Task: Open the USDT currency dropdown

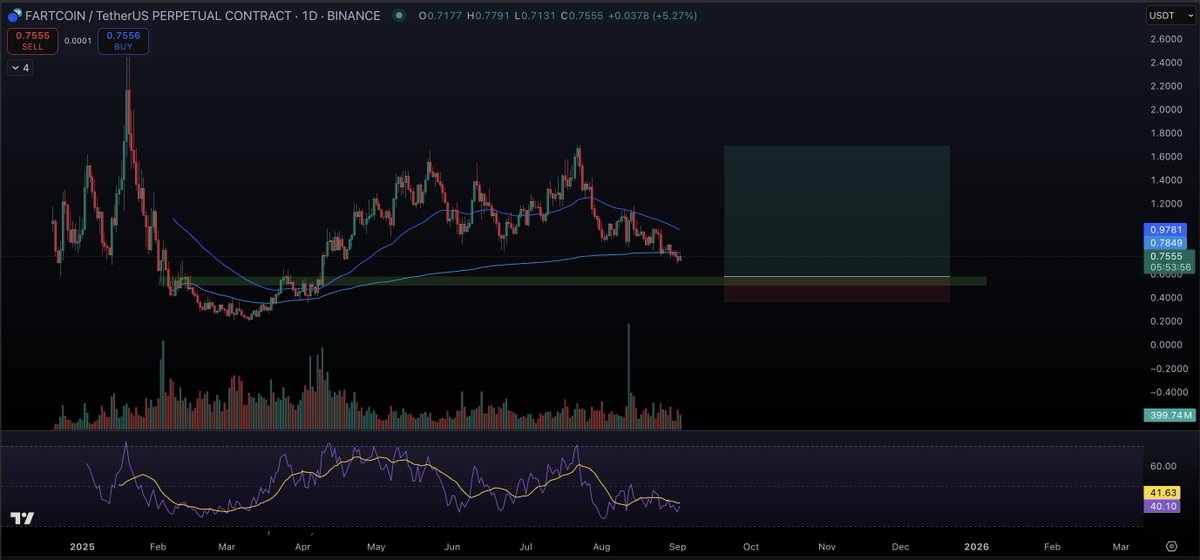Action: [x=1169, y=16]
